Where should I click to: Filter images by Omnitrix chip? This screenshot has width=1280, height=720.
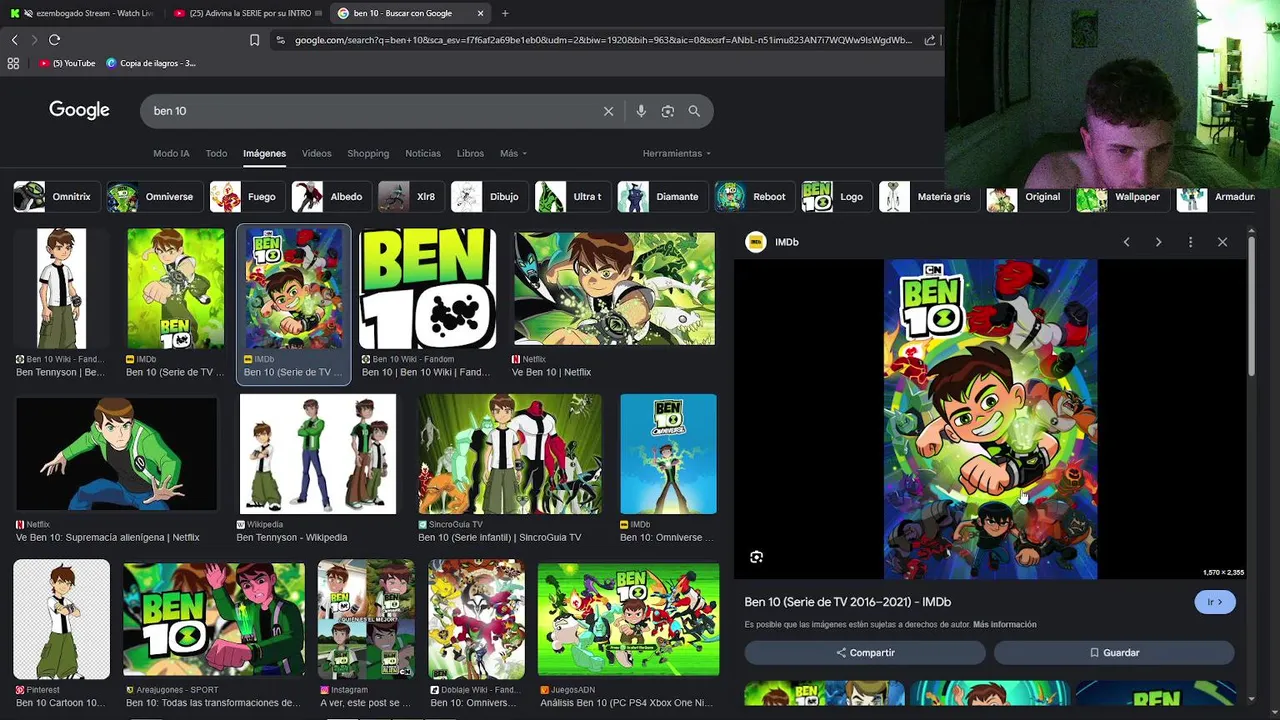(56, 197)
